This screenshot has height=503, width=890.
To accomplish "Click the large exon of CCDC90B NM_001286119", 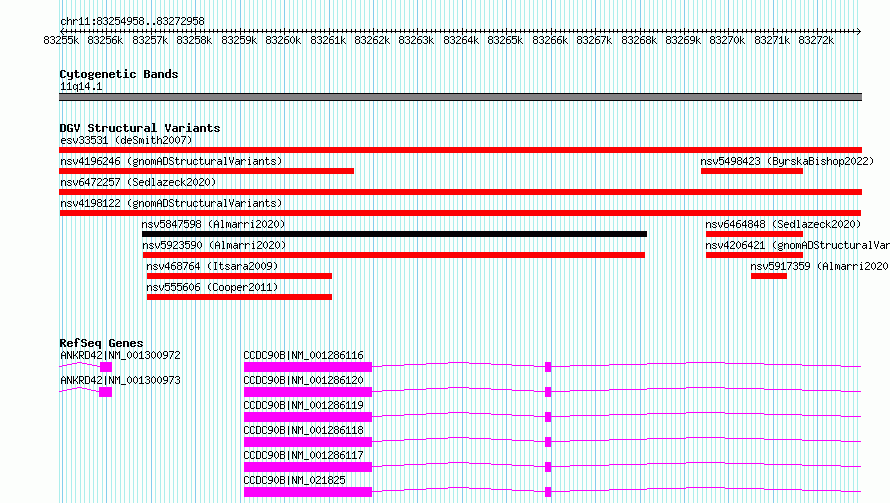I will (308, 417).
